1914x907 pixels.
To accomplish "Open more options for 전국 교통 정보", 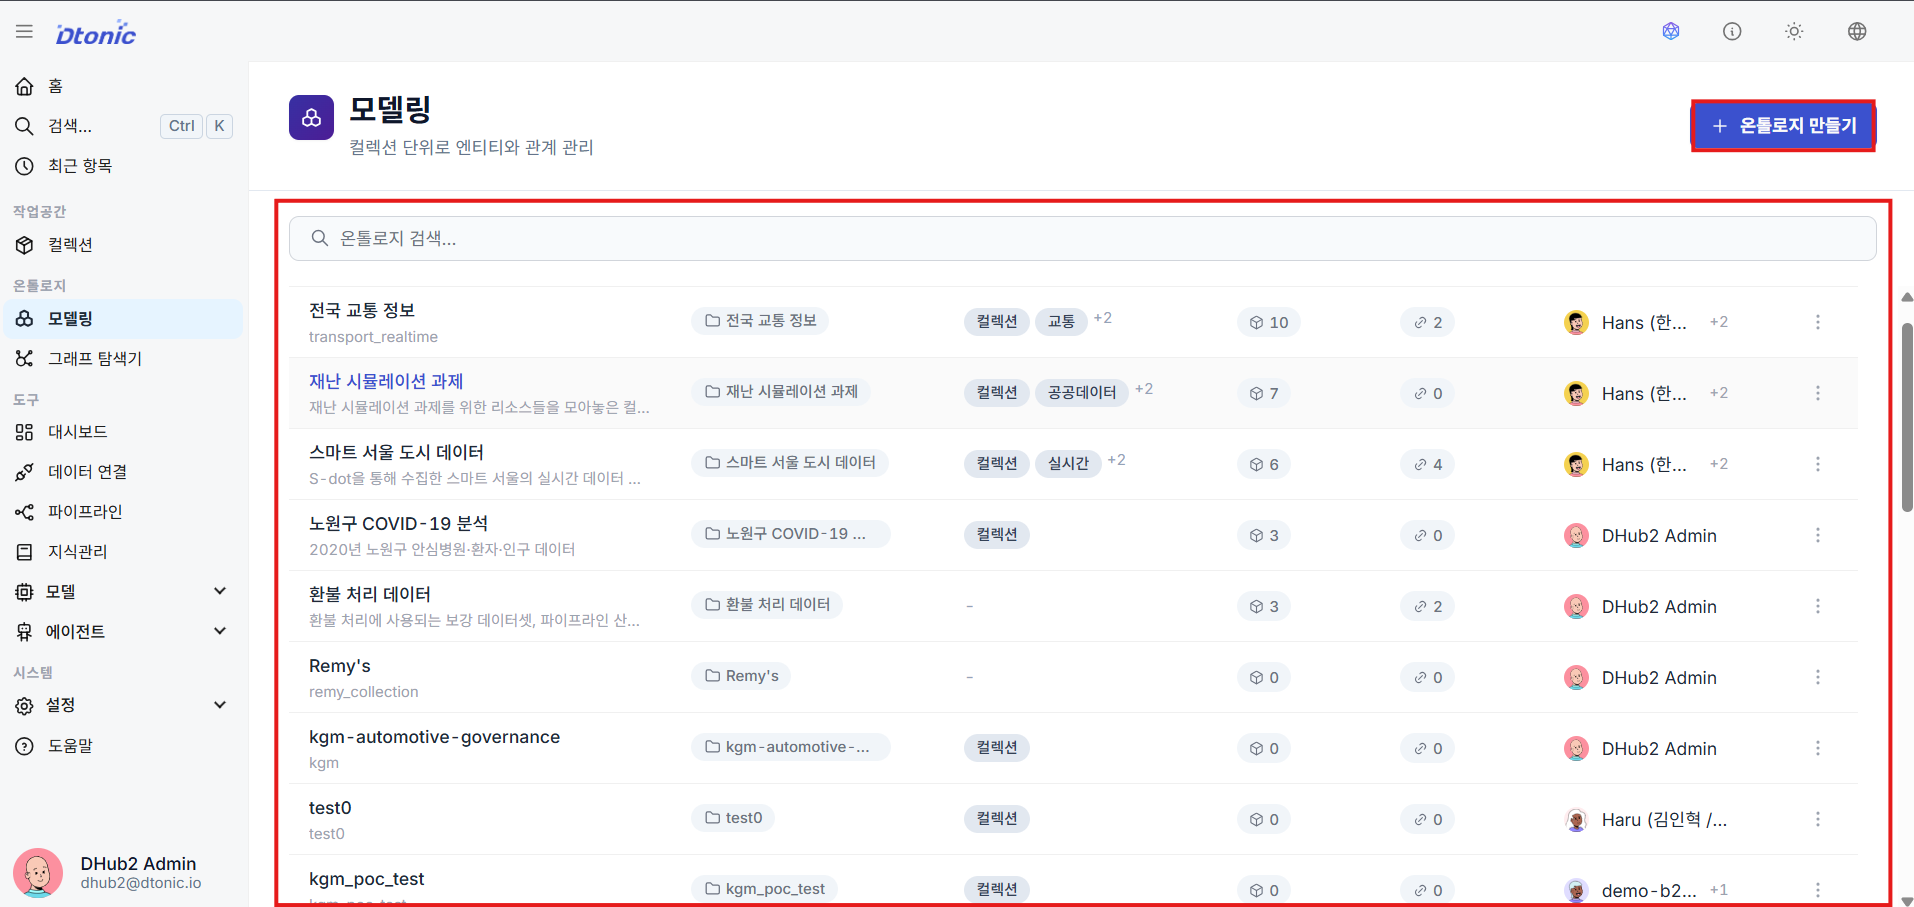I will (1818, 322).
